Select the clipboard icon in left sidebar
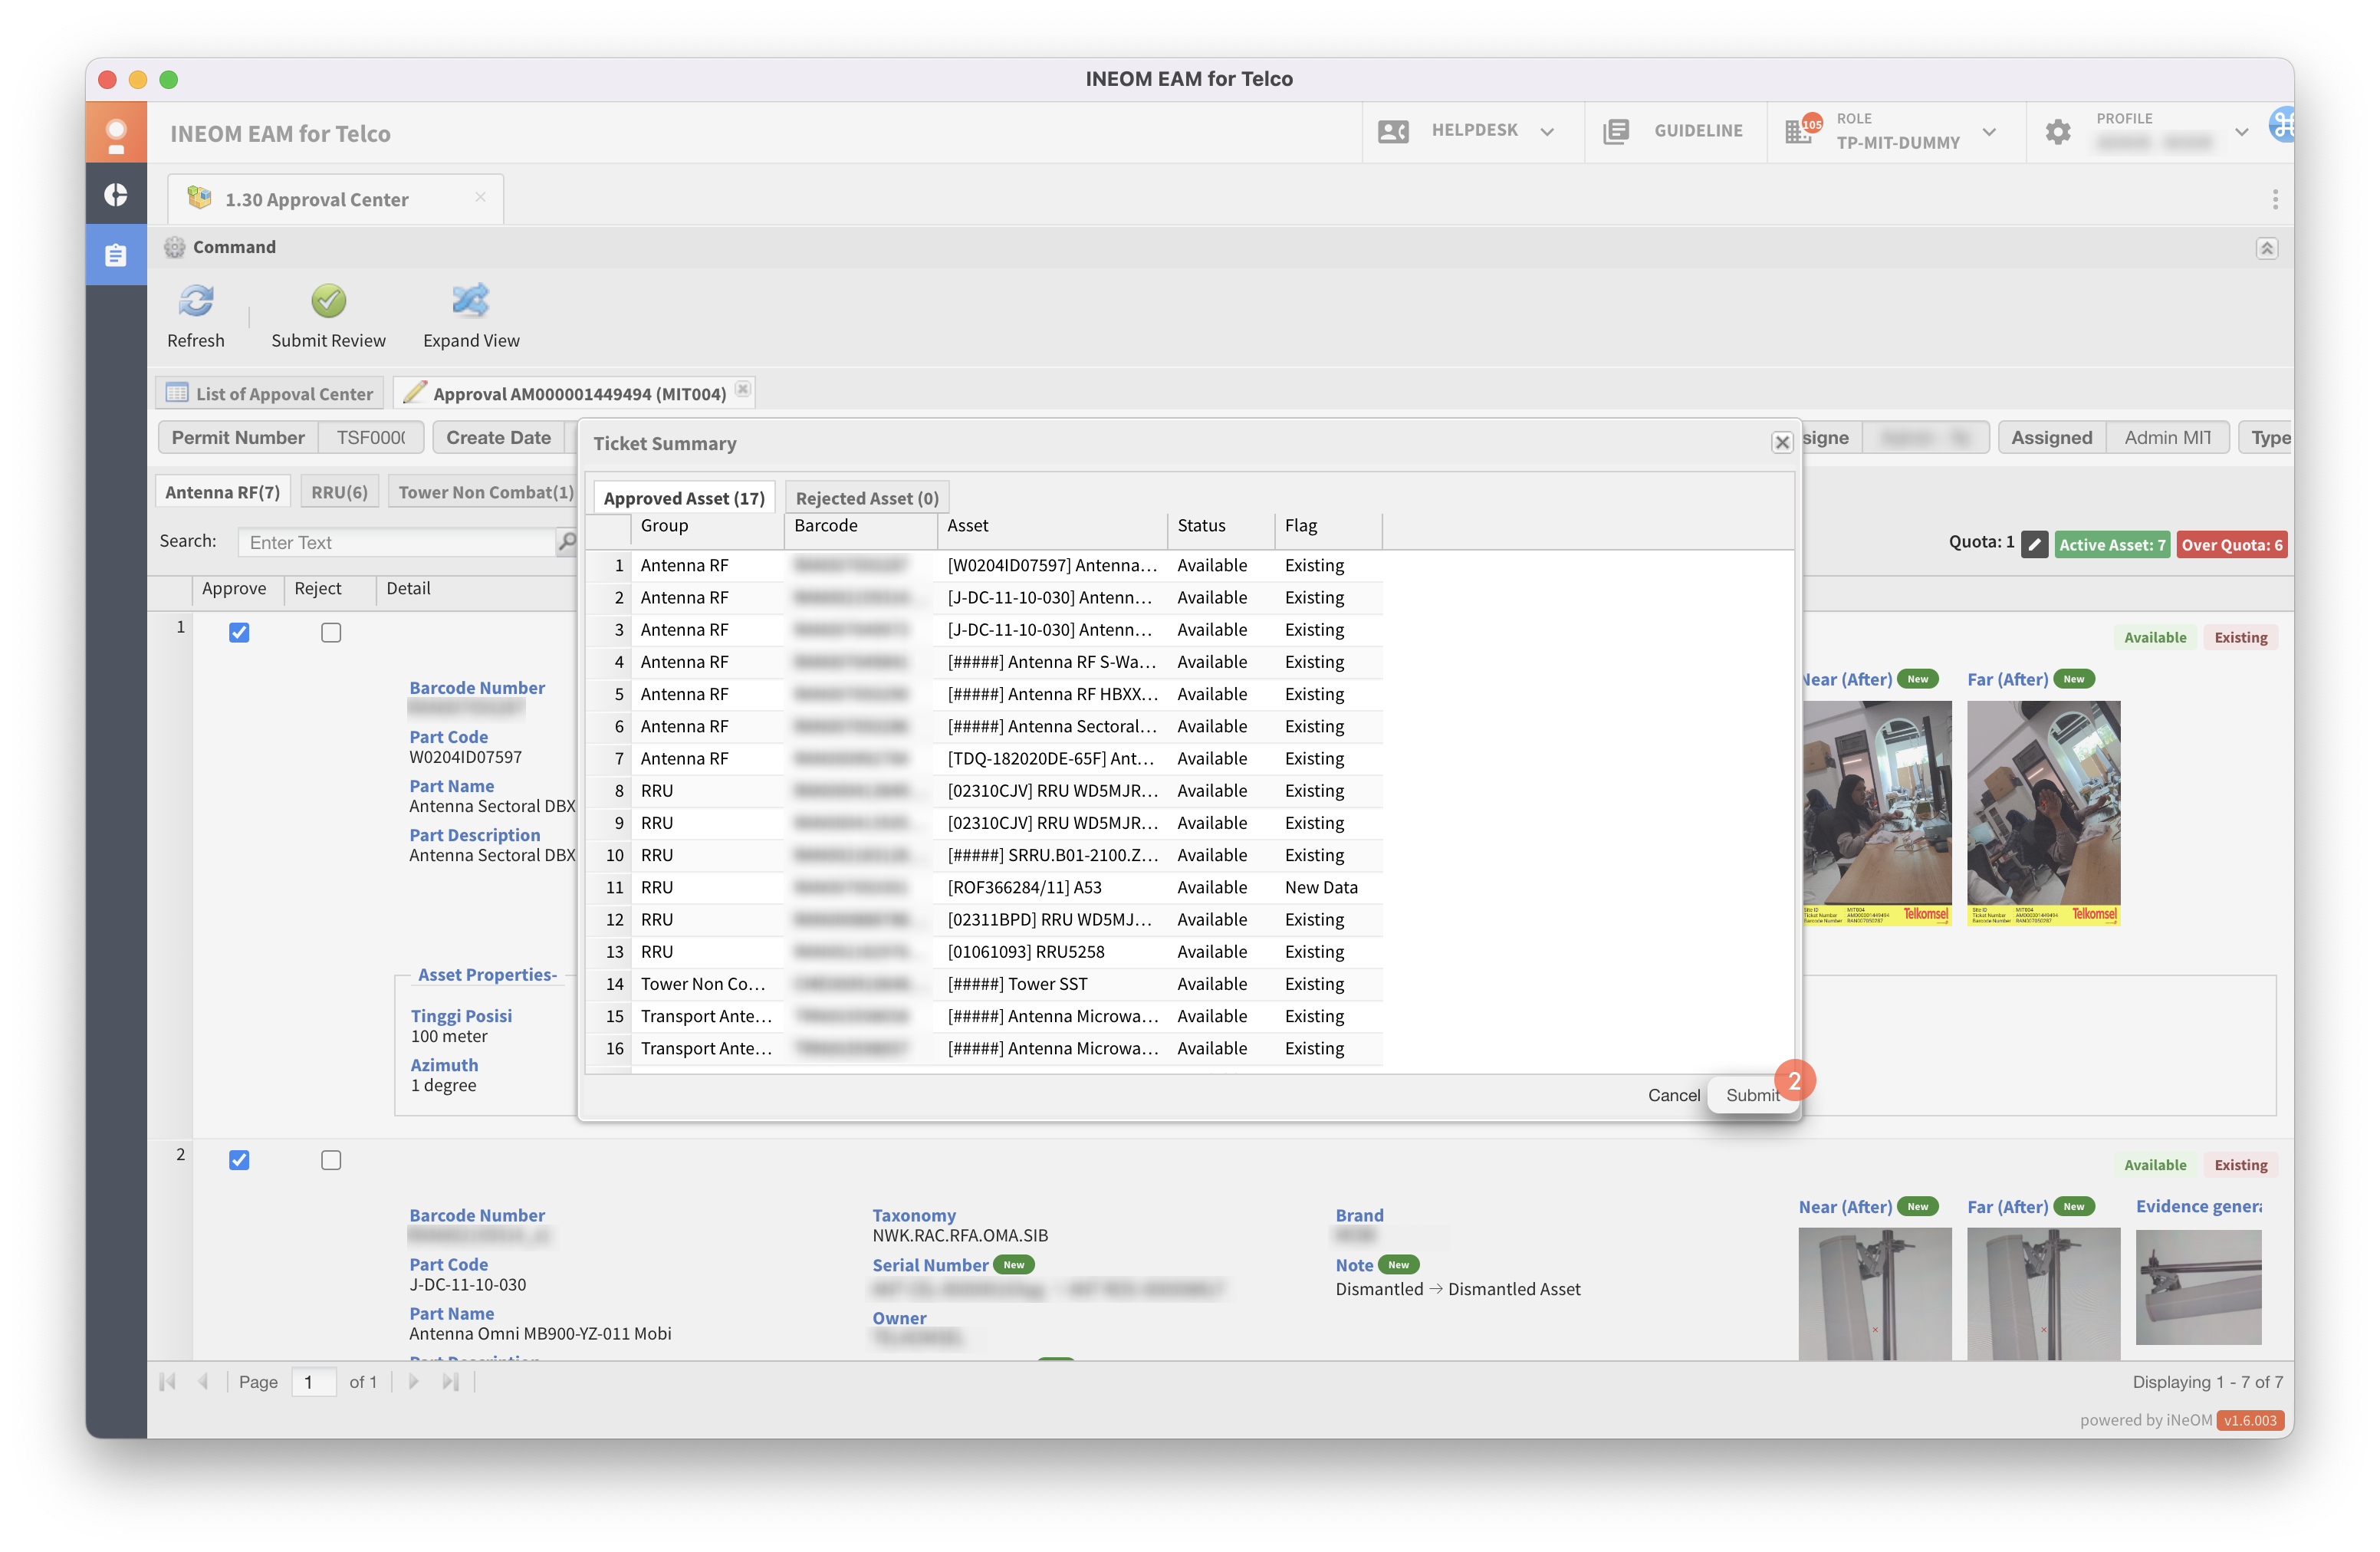Image resolution: width=2380 pixels, height=1552 pixels. click(116, 255)
